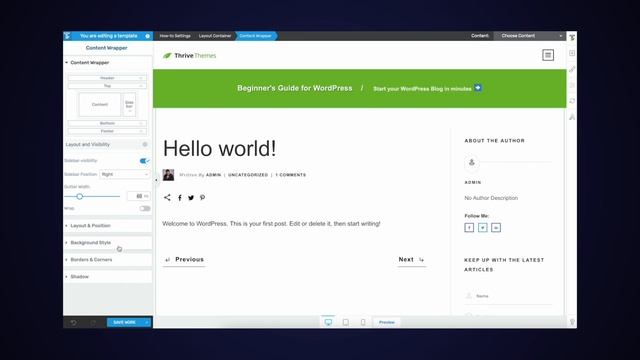Click the '1 COMMENTS' link
Screen dimensions: 640x360
tap(291, 175)
